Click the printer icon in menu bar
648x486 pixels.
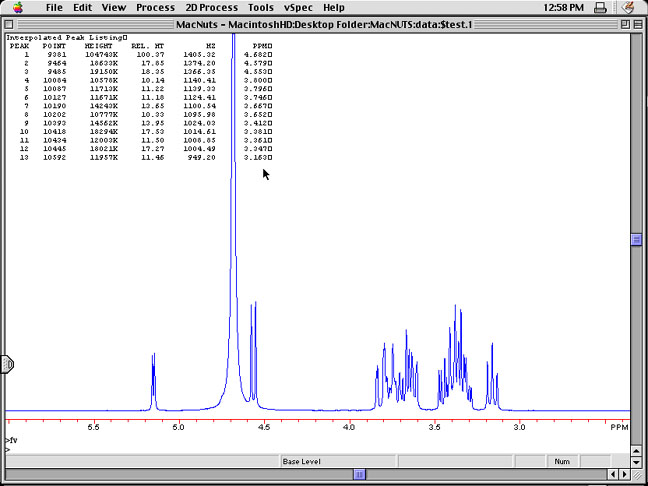[599, 8]
